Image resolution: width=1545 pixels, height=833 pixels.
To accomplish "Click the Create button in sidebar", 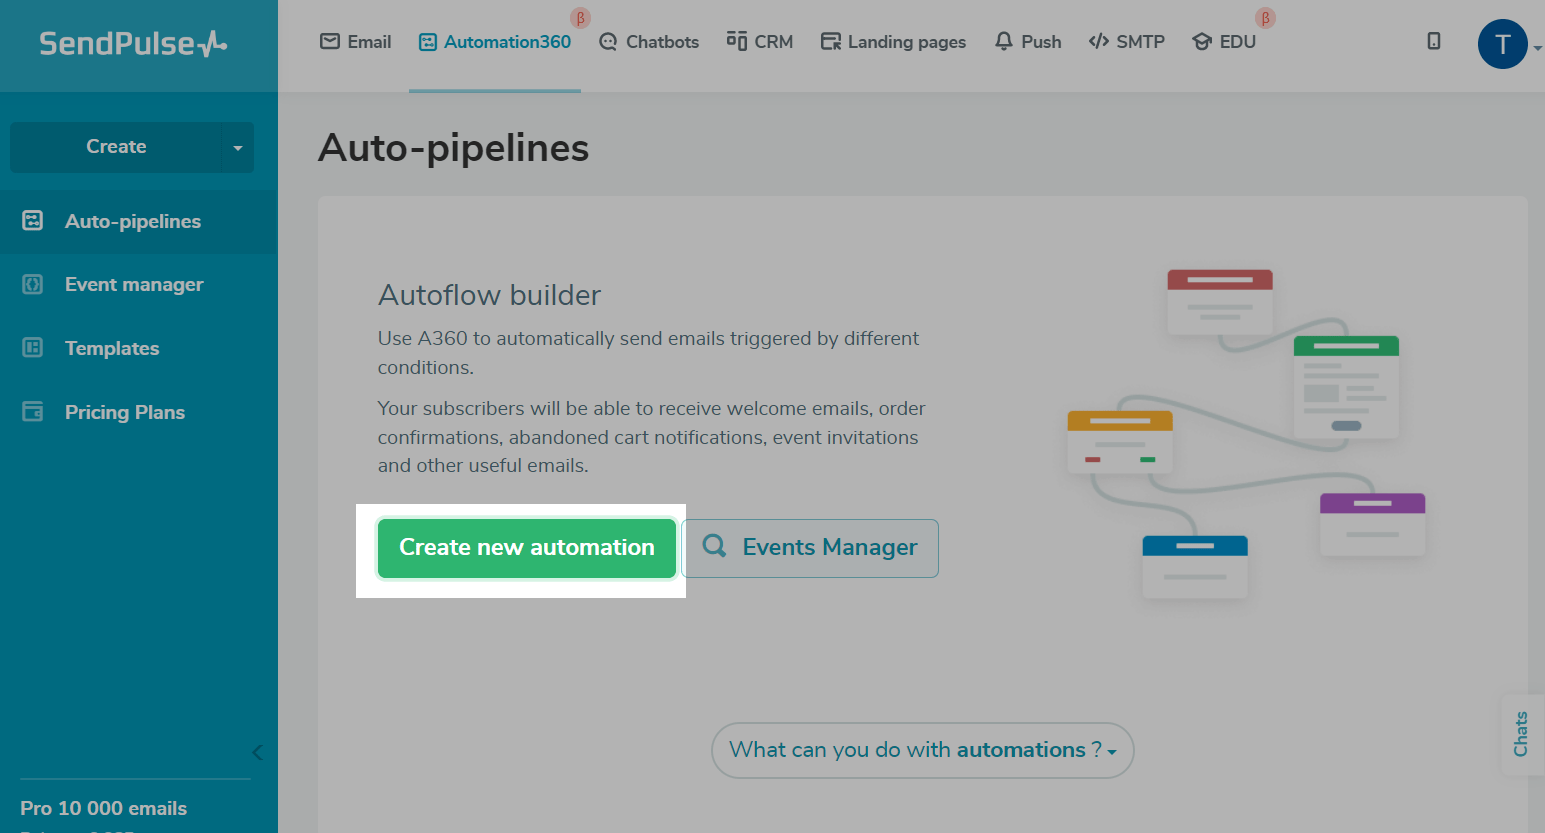I will 116,147.
